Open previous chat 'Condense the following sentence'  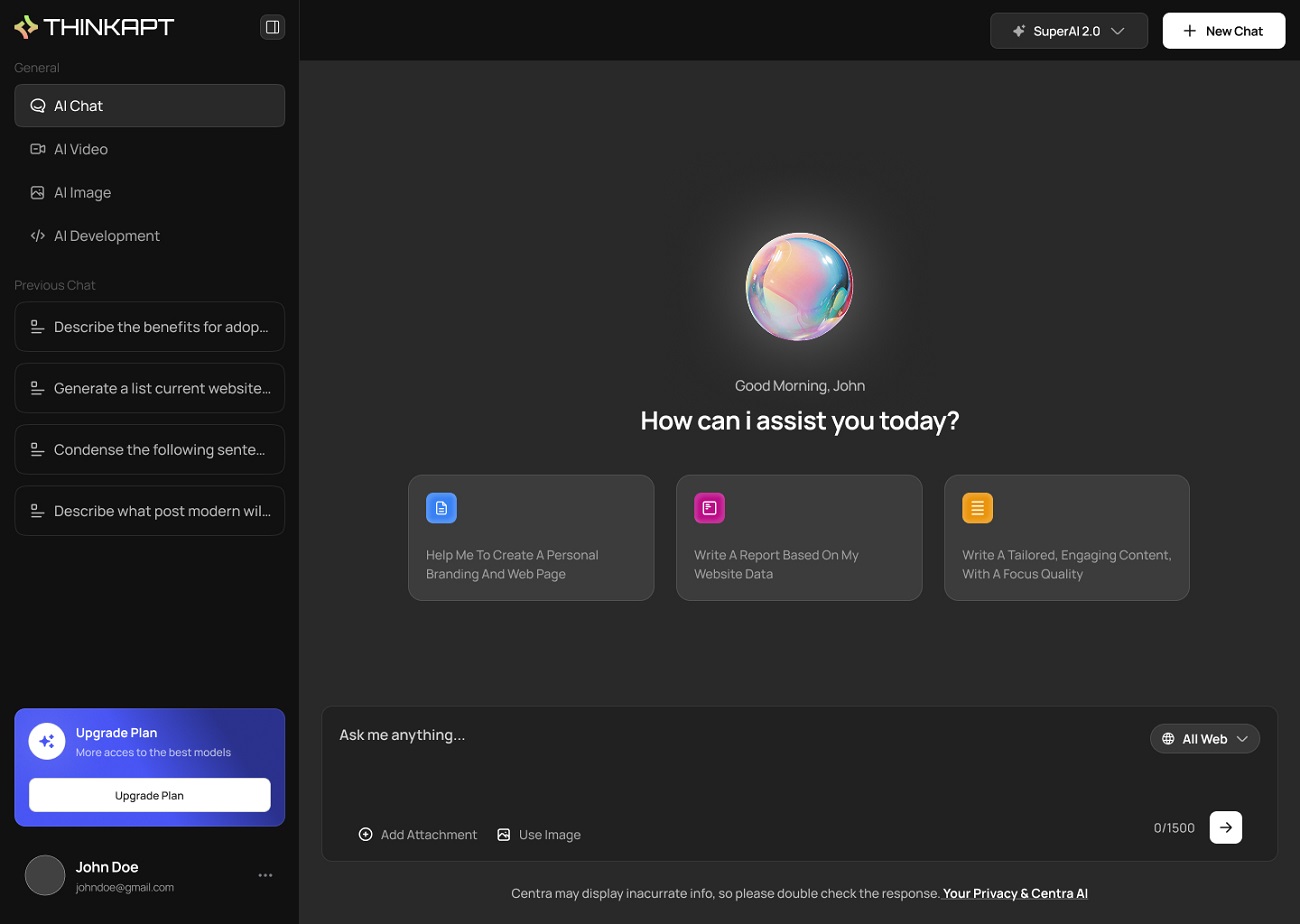[x=149, y=449]
